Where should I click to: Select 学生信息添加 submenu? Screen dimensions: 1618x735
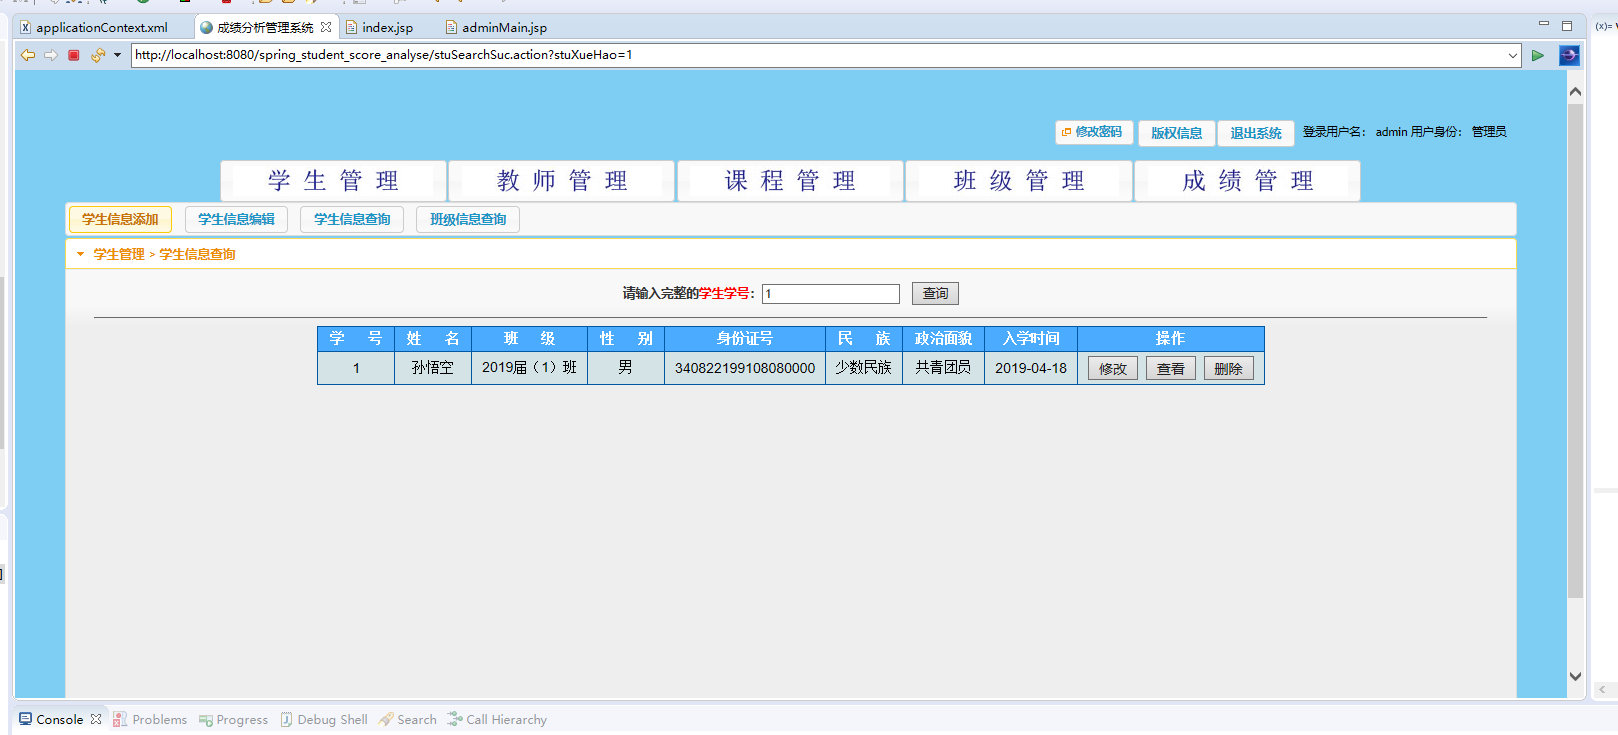tap(120, 219)
